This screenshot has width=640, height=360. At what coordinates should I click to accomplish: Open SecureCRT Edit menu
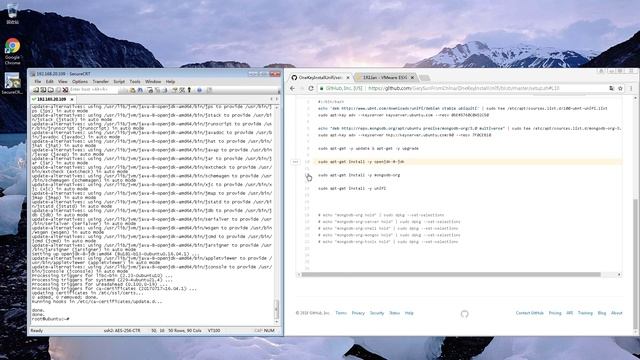49,82
